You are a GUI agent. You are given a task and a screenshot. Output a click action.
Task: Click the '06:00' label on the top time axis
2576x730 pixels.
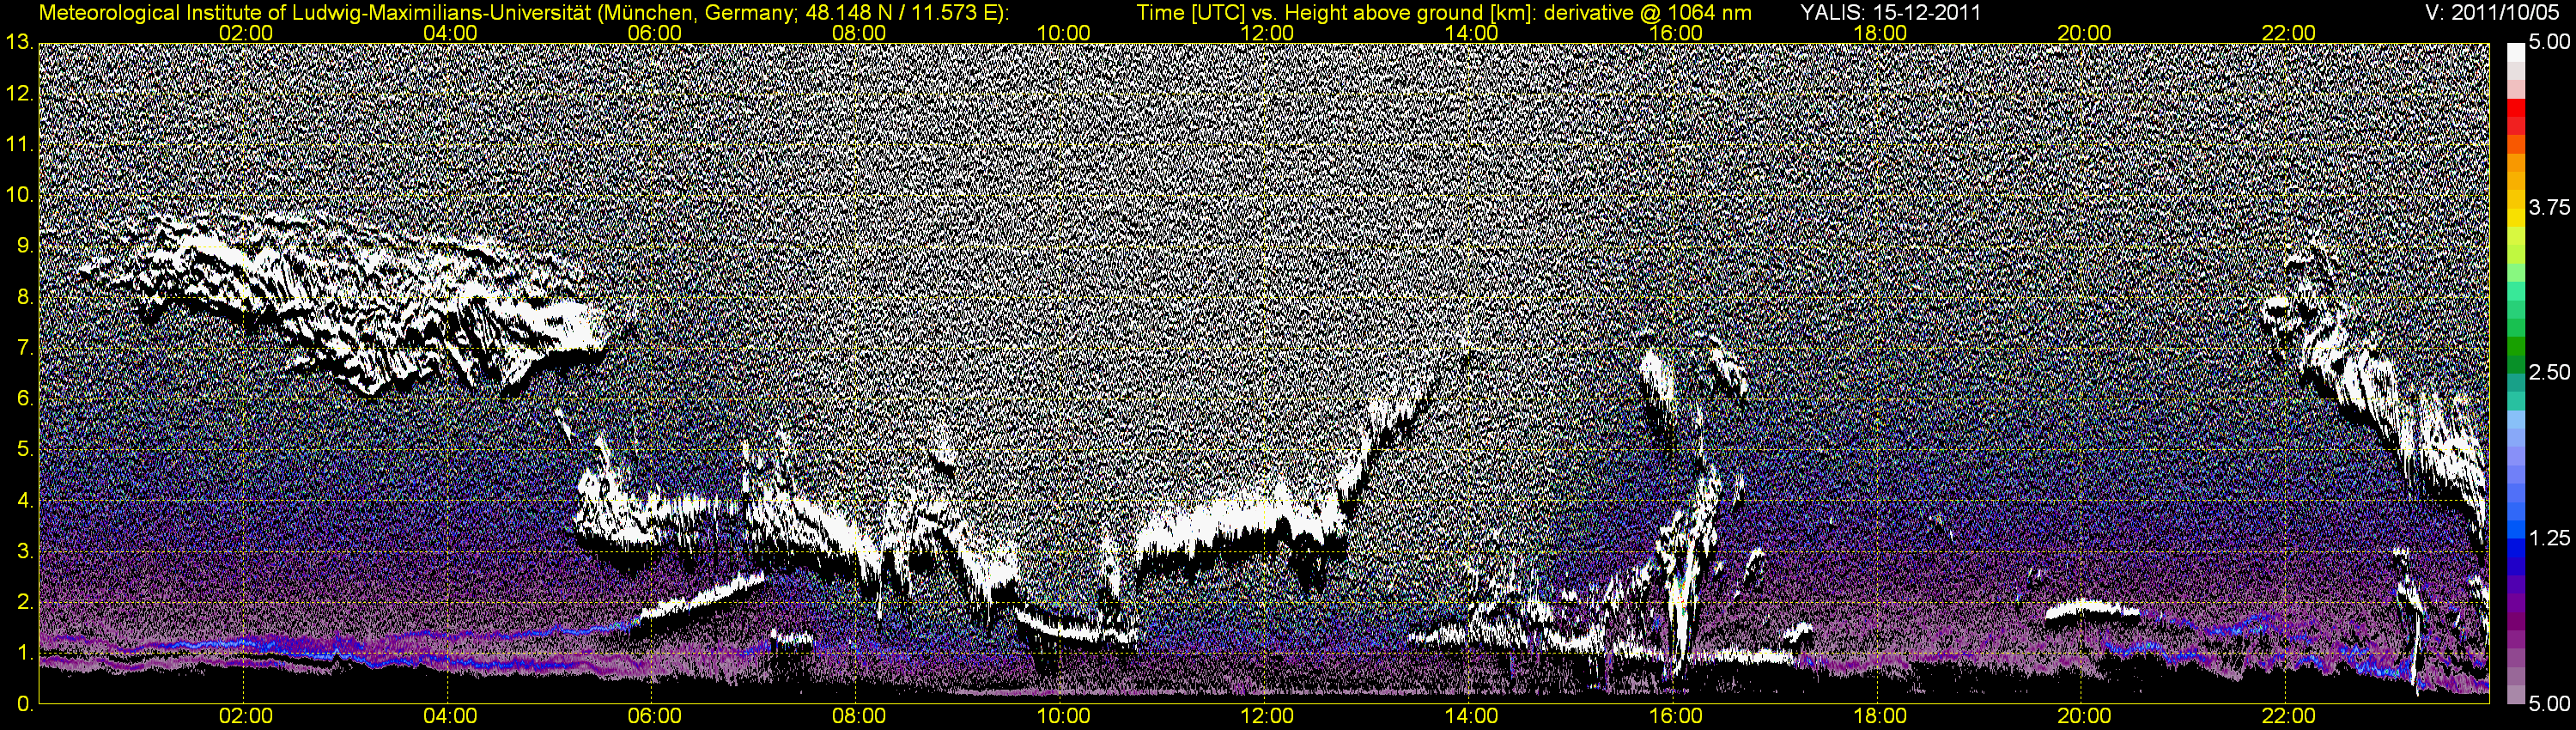point(655,33)
